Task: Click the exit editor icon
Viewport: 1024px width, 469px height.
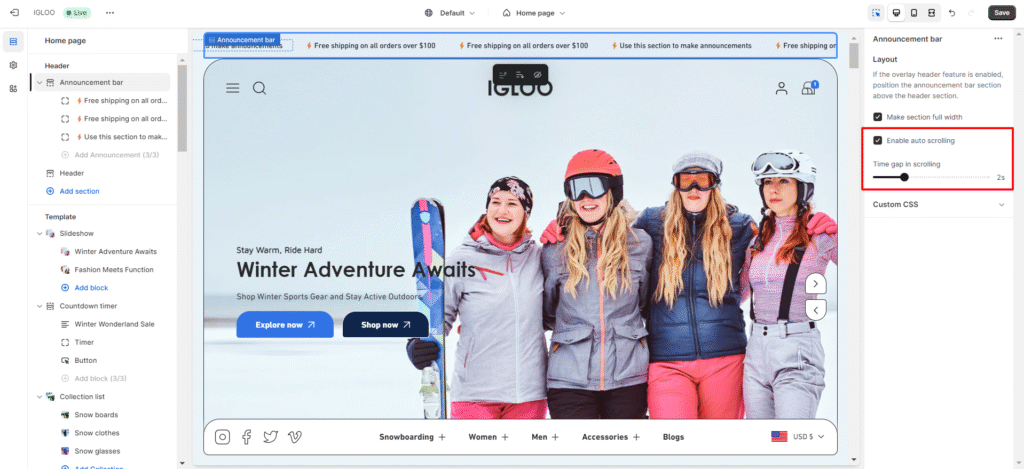Action: 13,13
